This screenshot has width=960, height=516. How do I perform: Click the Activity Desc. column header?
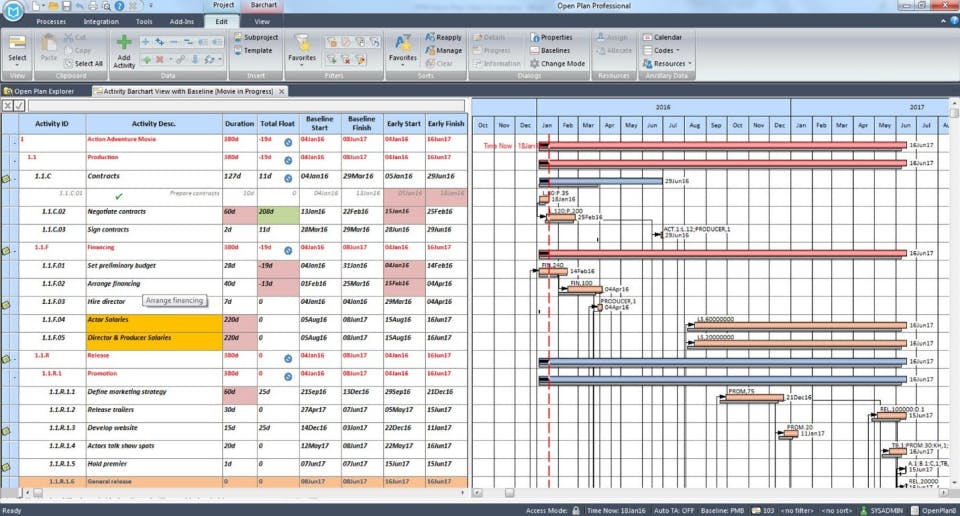click(x=154, y=124)
